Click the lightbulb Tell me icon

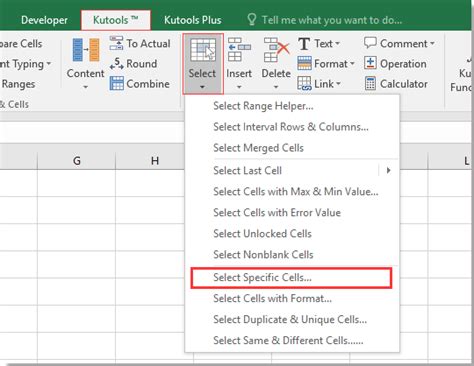coord(252,19)
